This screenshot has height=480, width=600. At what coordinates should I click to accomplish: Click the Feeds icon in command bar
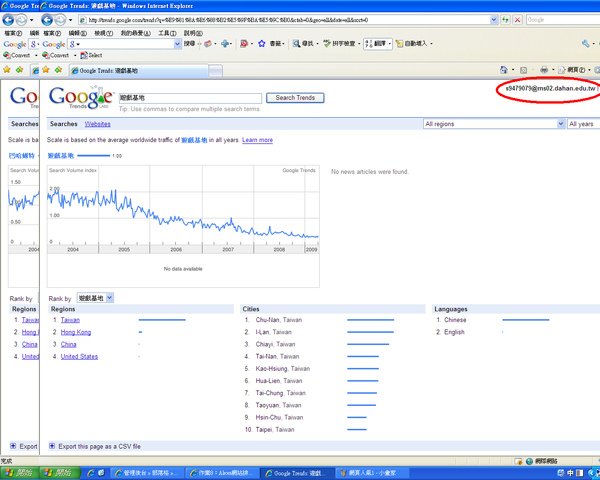[523, 70]
